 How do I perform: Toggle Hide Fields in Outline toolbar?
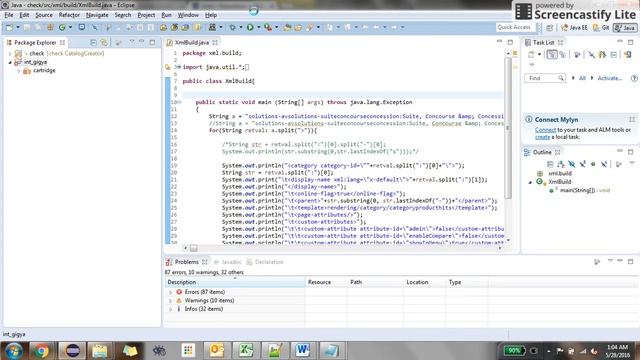(571, 164)
